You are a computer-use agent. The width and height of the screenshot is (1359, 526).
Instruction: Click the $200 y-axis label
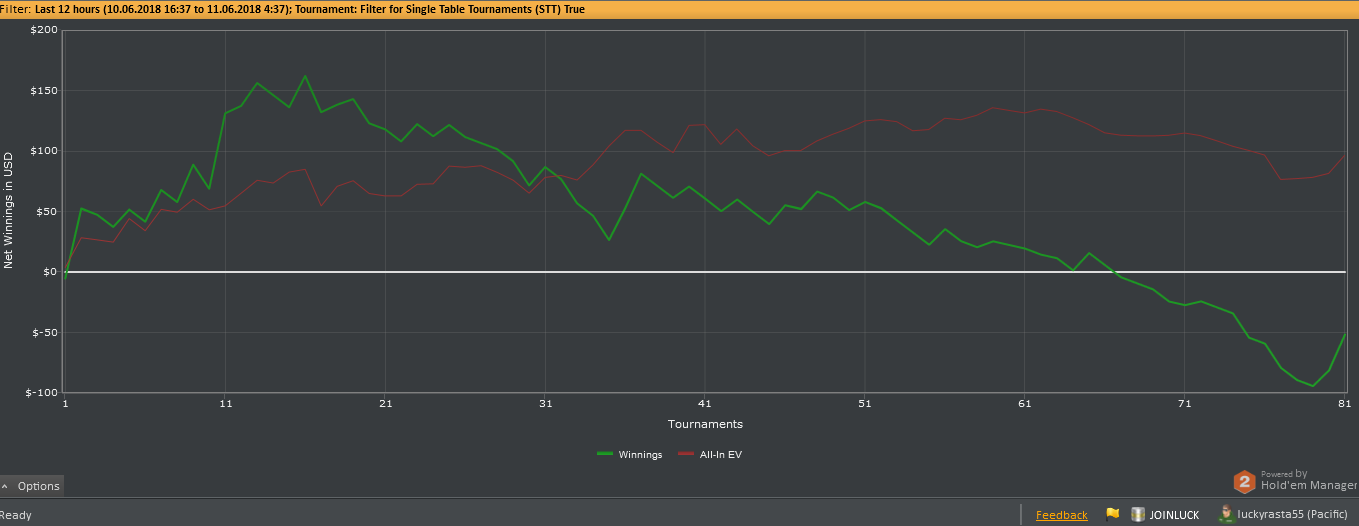(x=43, y=30)
